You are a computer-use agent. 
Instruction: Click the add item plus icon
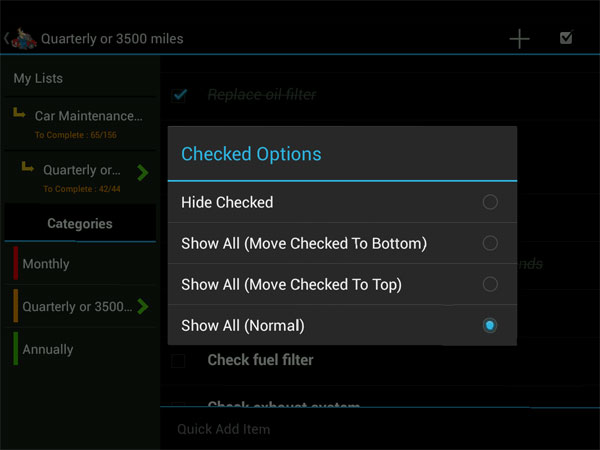519,39
